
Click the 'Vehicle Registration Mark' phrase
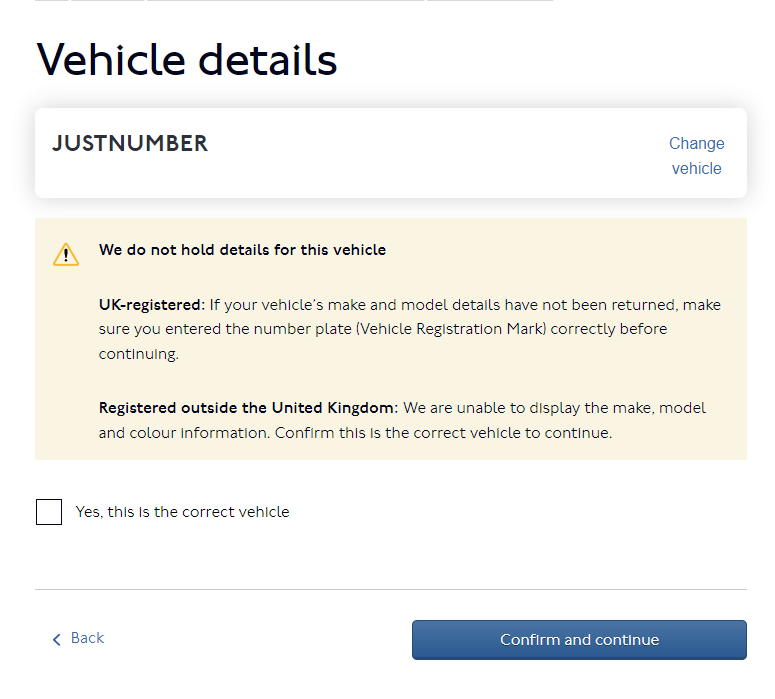tap(448, 329)
